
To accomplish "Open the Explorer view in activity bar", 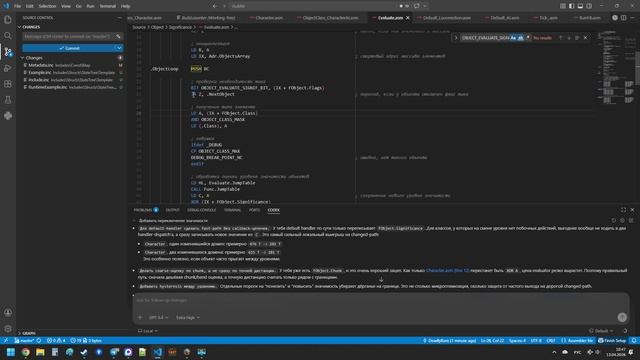I will 8,20.
